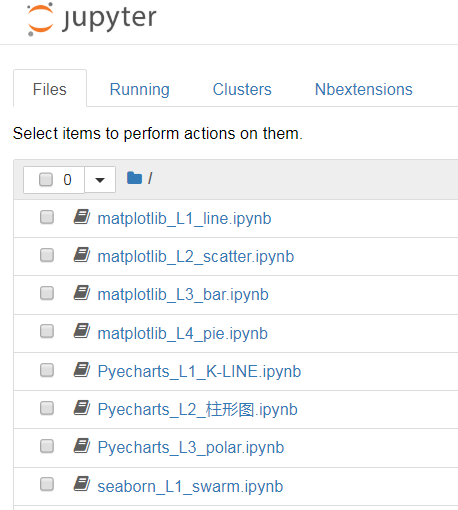The width and height of the screenshot is (458, 510).
Task: Click notebook icon beside Pyecharts_L3_polar.ipynb
Action: 82,446
